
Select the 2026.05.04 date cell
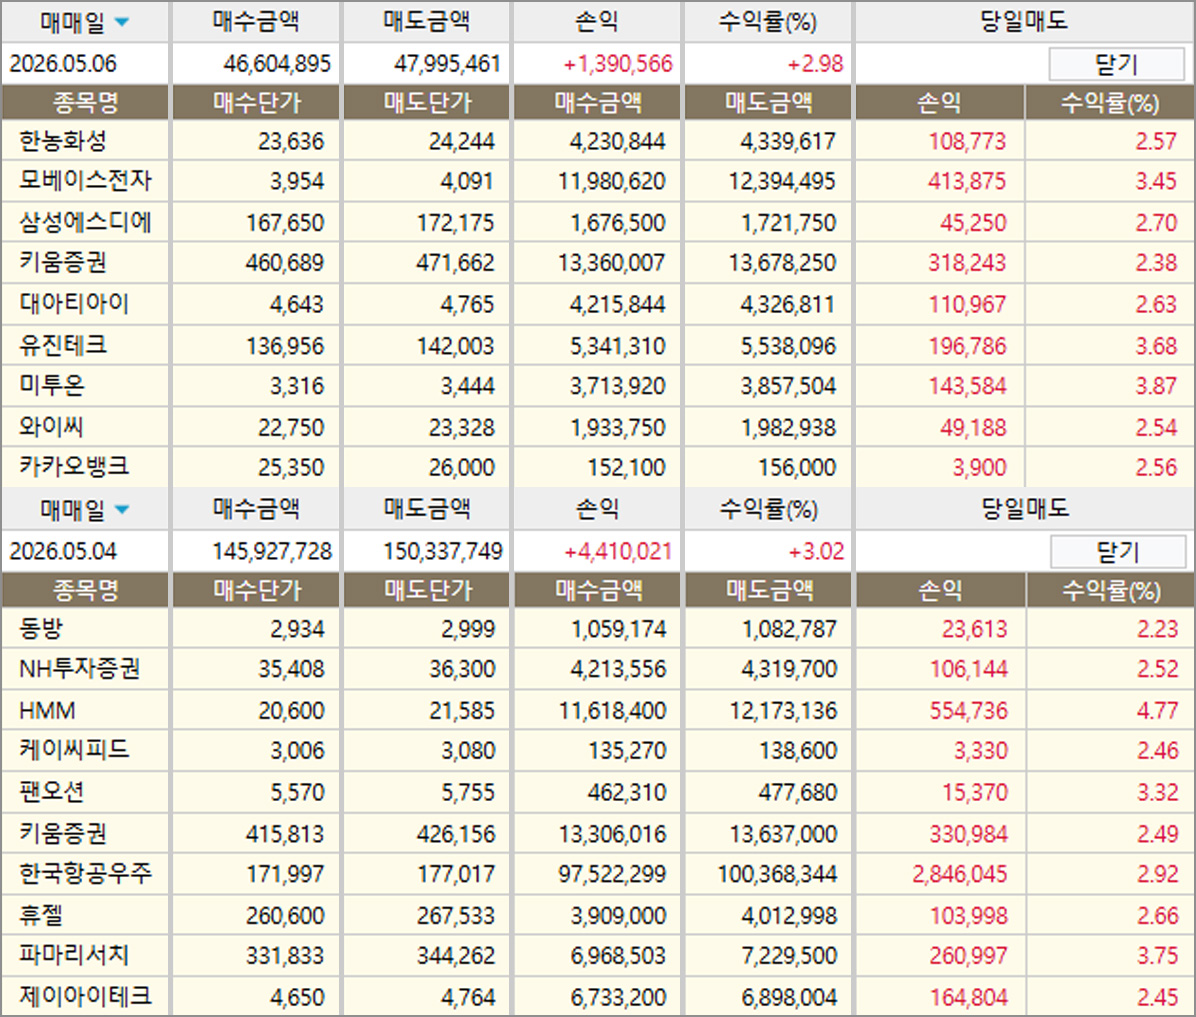63,551
